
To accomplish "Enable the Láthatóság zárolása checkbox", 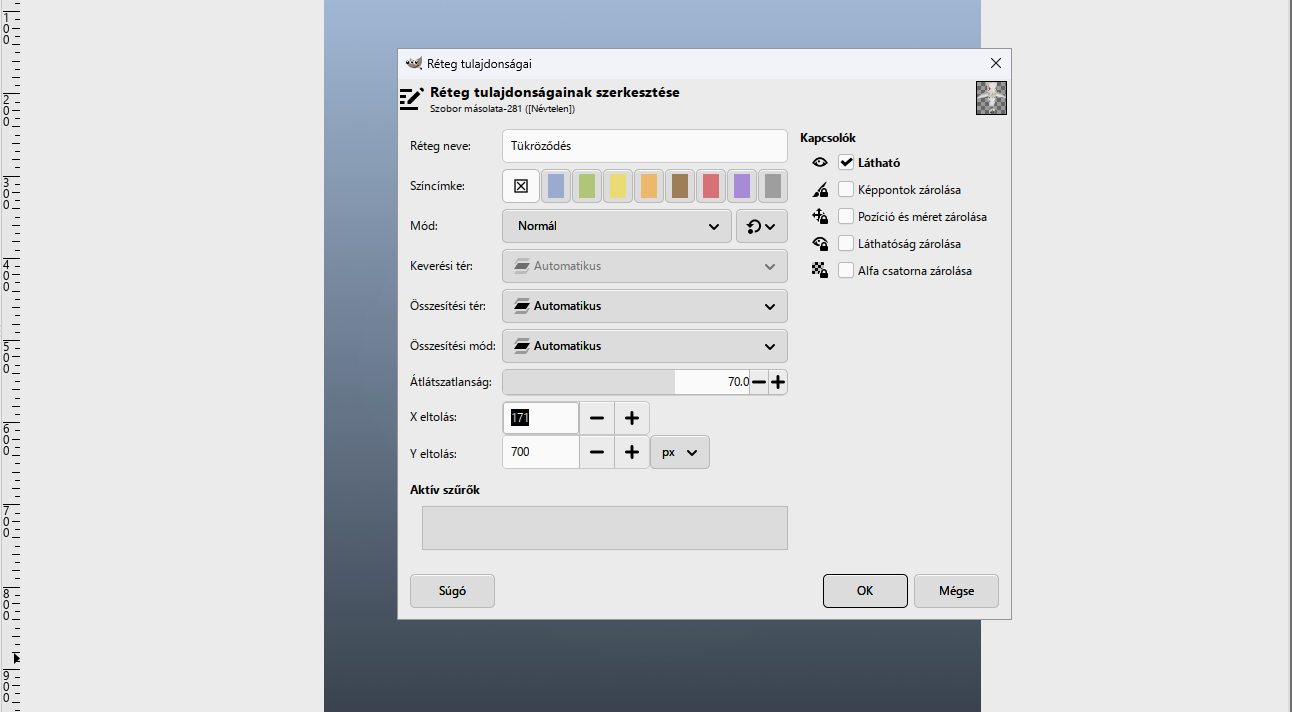I will click(x=846, y=243).
